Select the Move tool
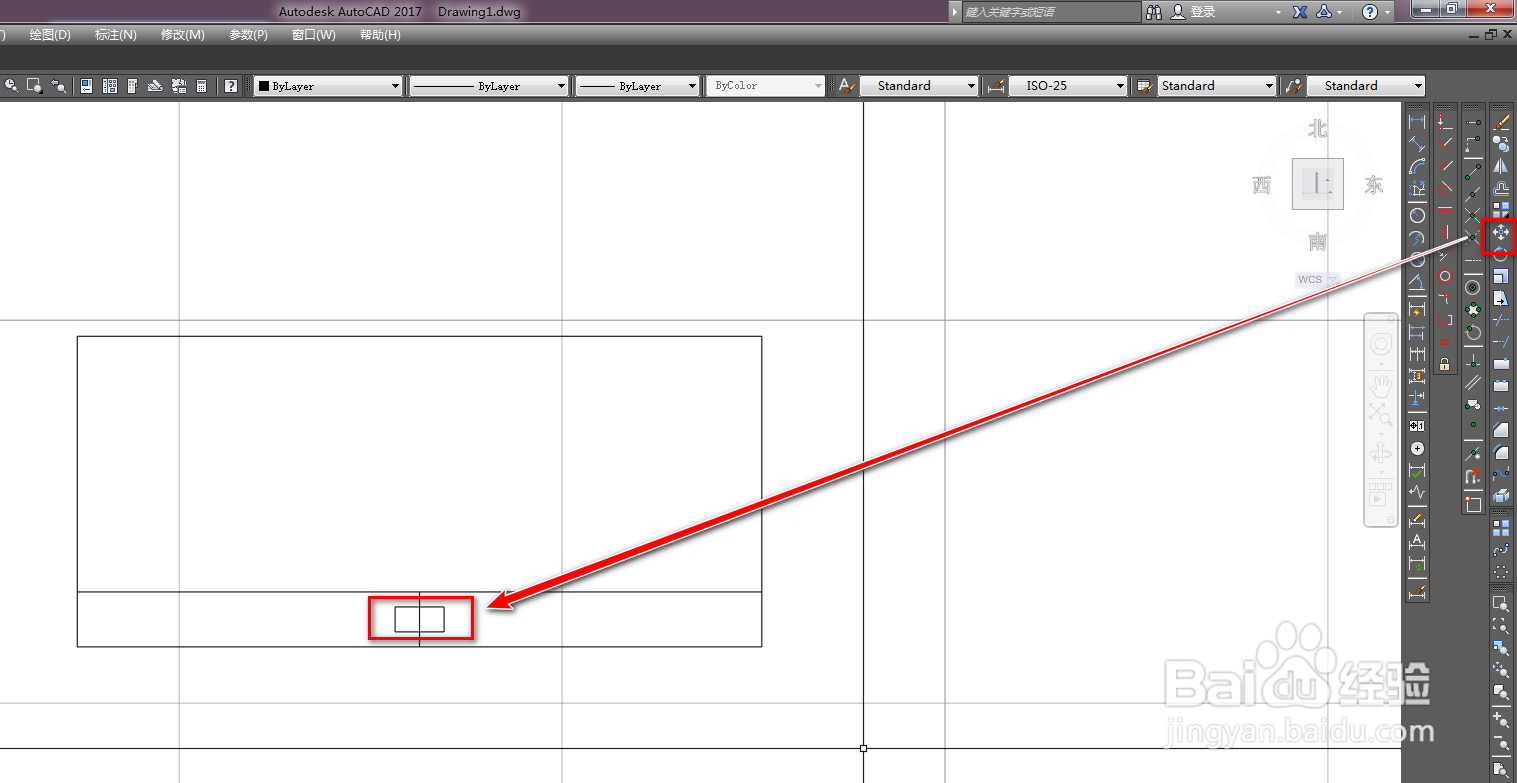 (1501, 232)
